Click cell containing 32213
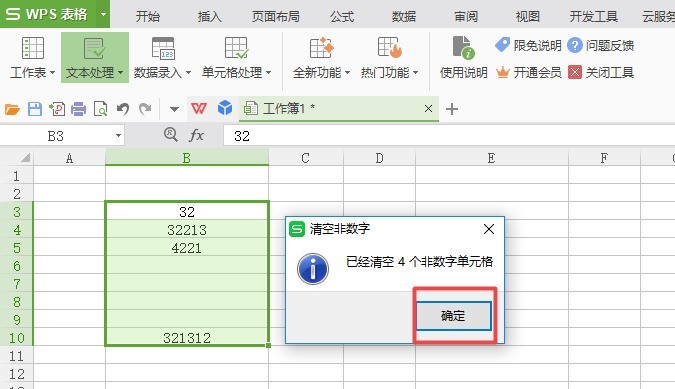 tap(187, 230)
